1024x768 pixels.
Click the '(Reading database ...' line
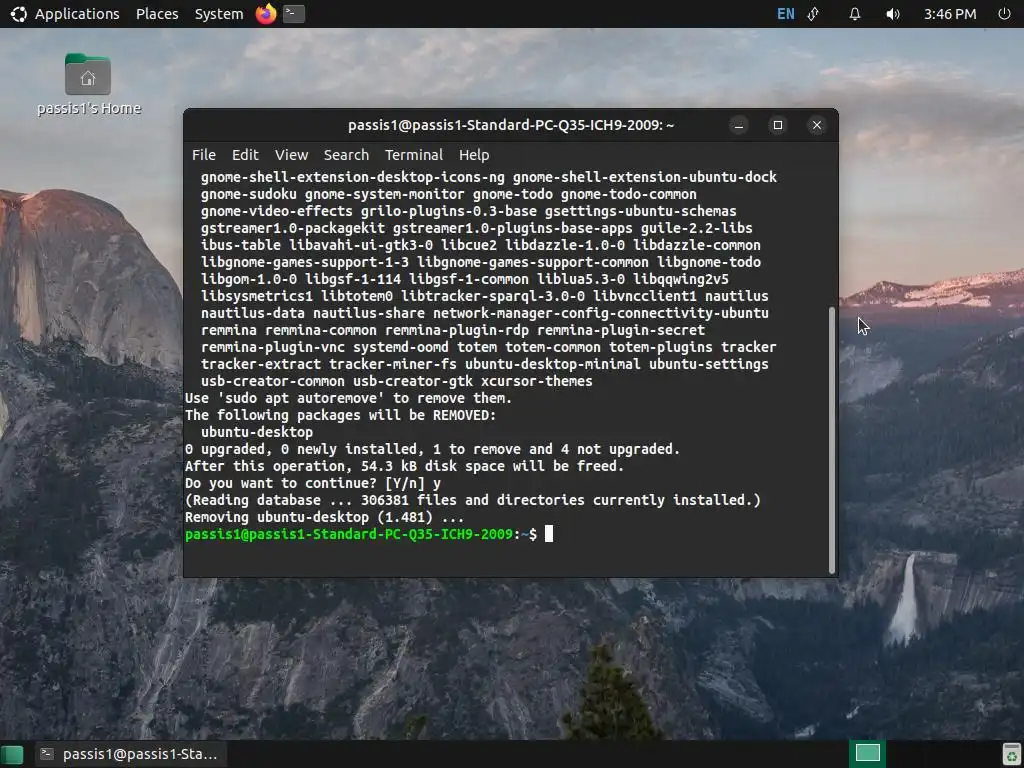point(473,500)
